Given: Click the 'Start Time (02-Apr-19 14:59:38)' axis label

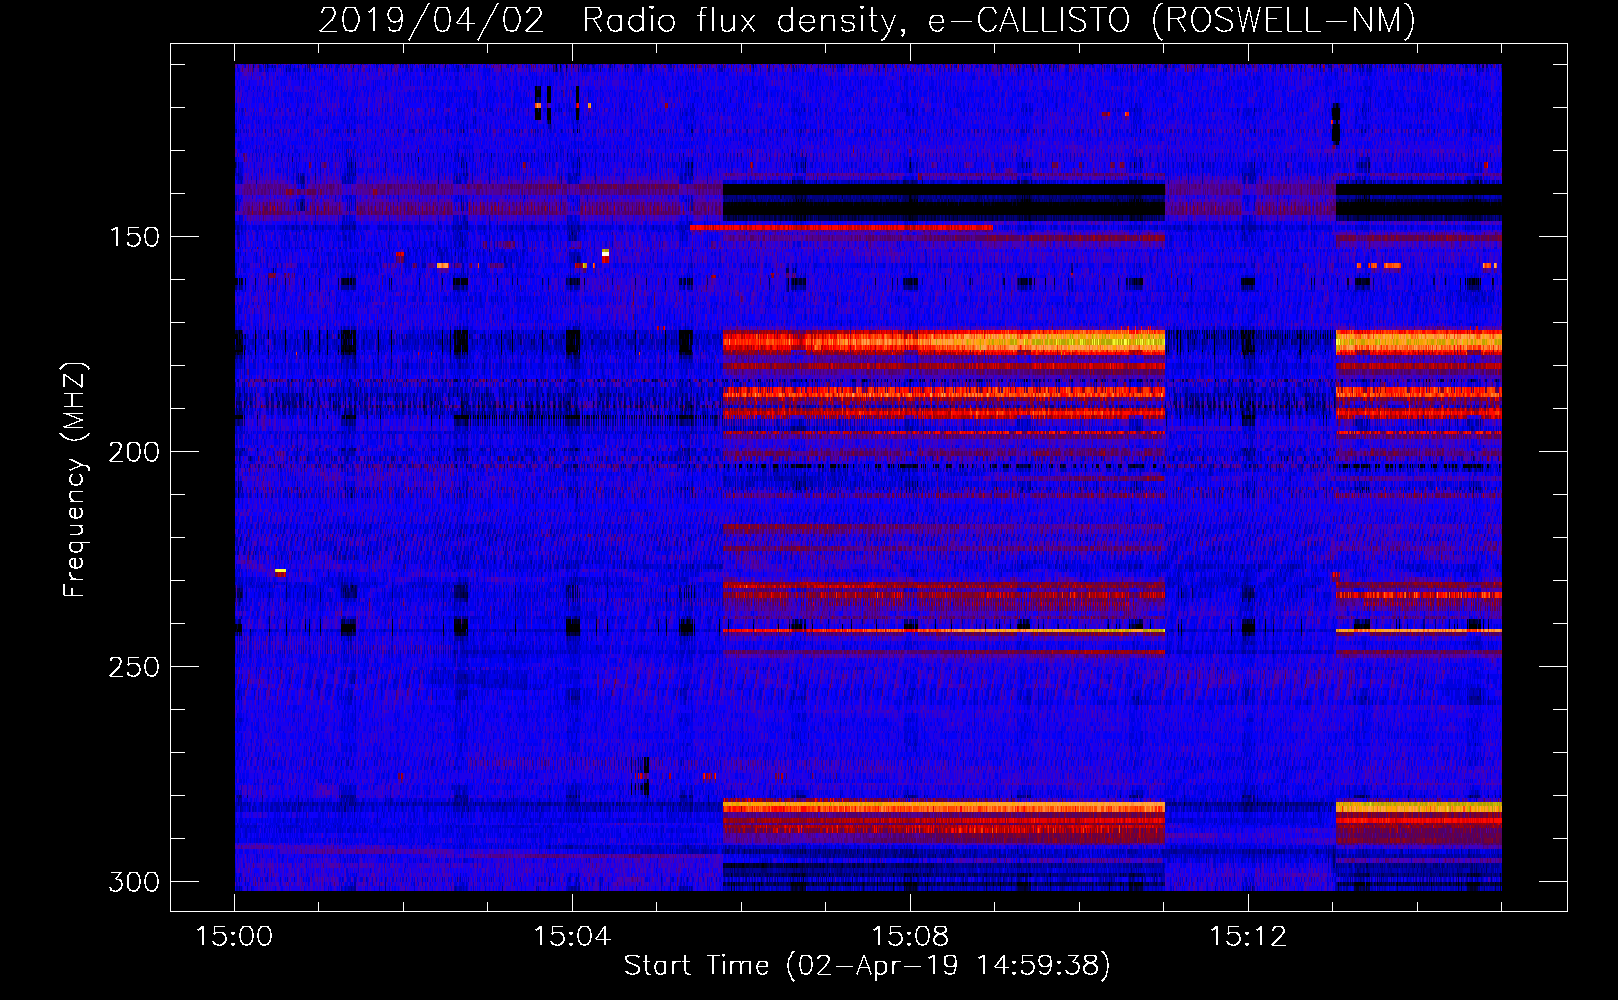Looking at the screenshot, I should tap(867, 966).
